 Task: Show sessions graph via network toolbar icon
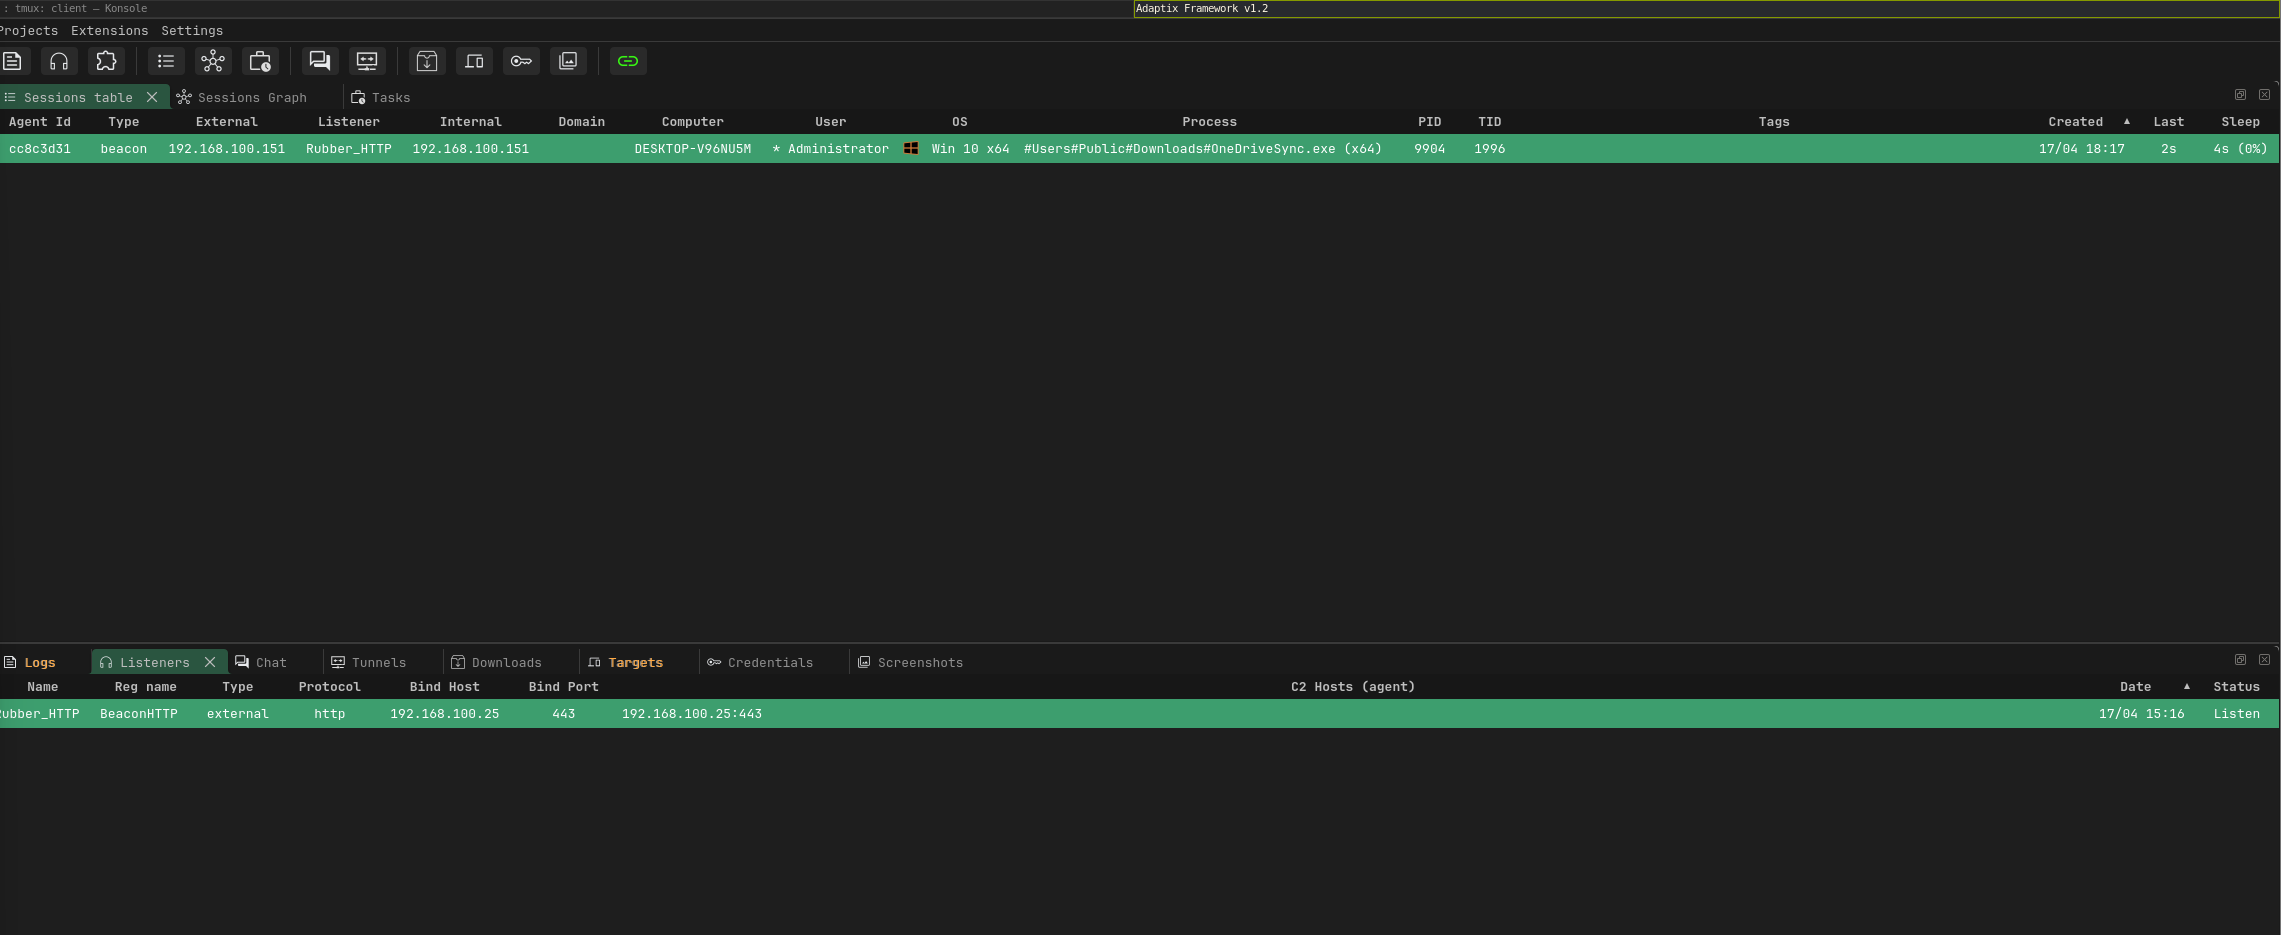click(x=213, y=61)
